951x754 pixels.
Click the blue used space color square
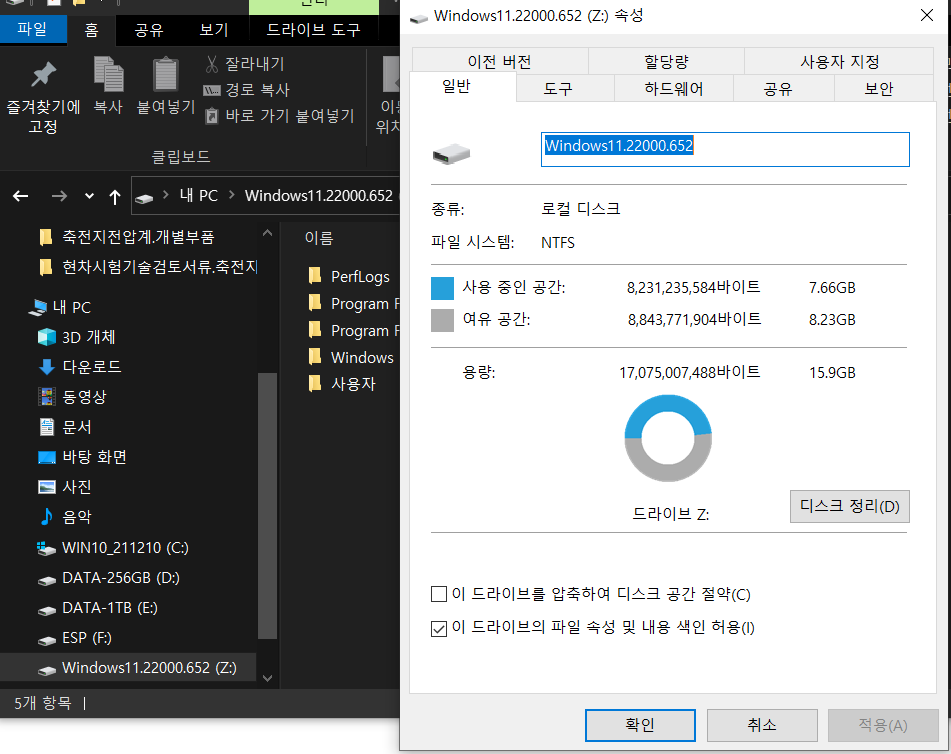coord(442,288)
